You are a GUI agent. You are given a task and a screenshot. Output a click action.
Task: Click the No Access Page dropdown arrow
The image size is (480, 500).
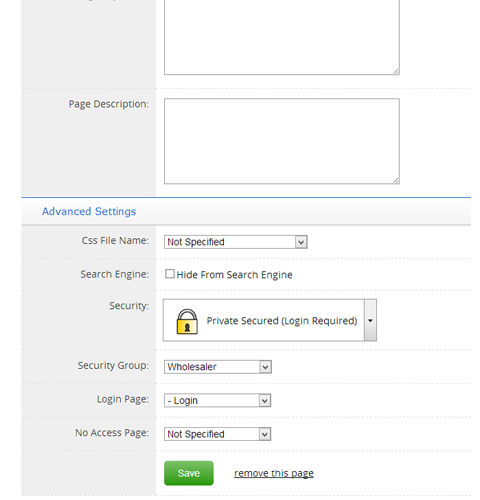pos(265,434)
